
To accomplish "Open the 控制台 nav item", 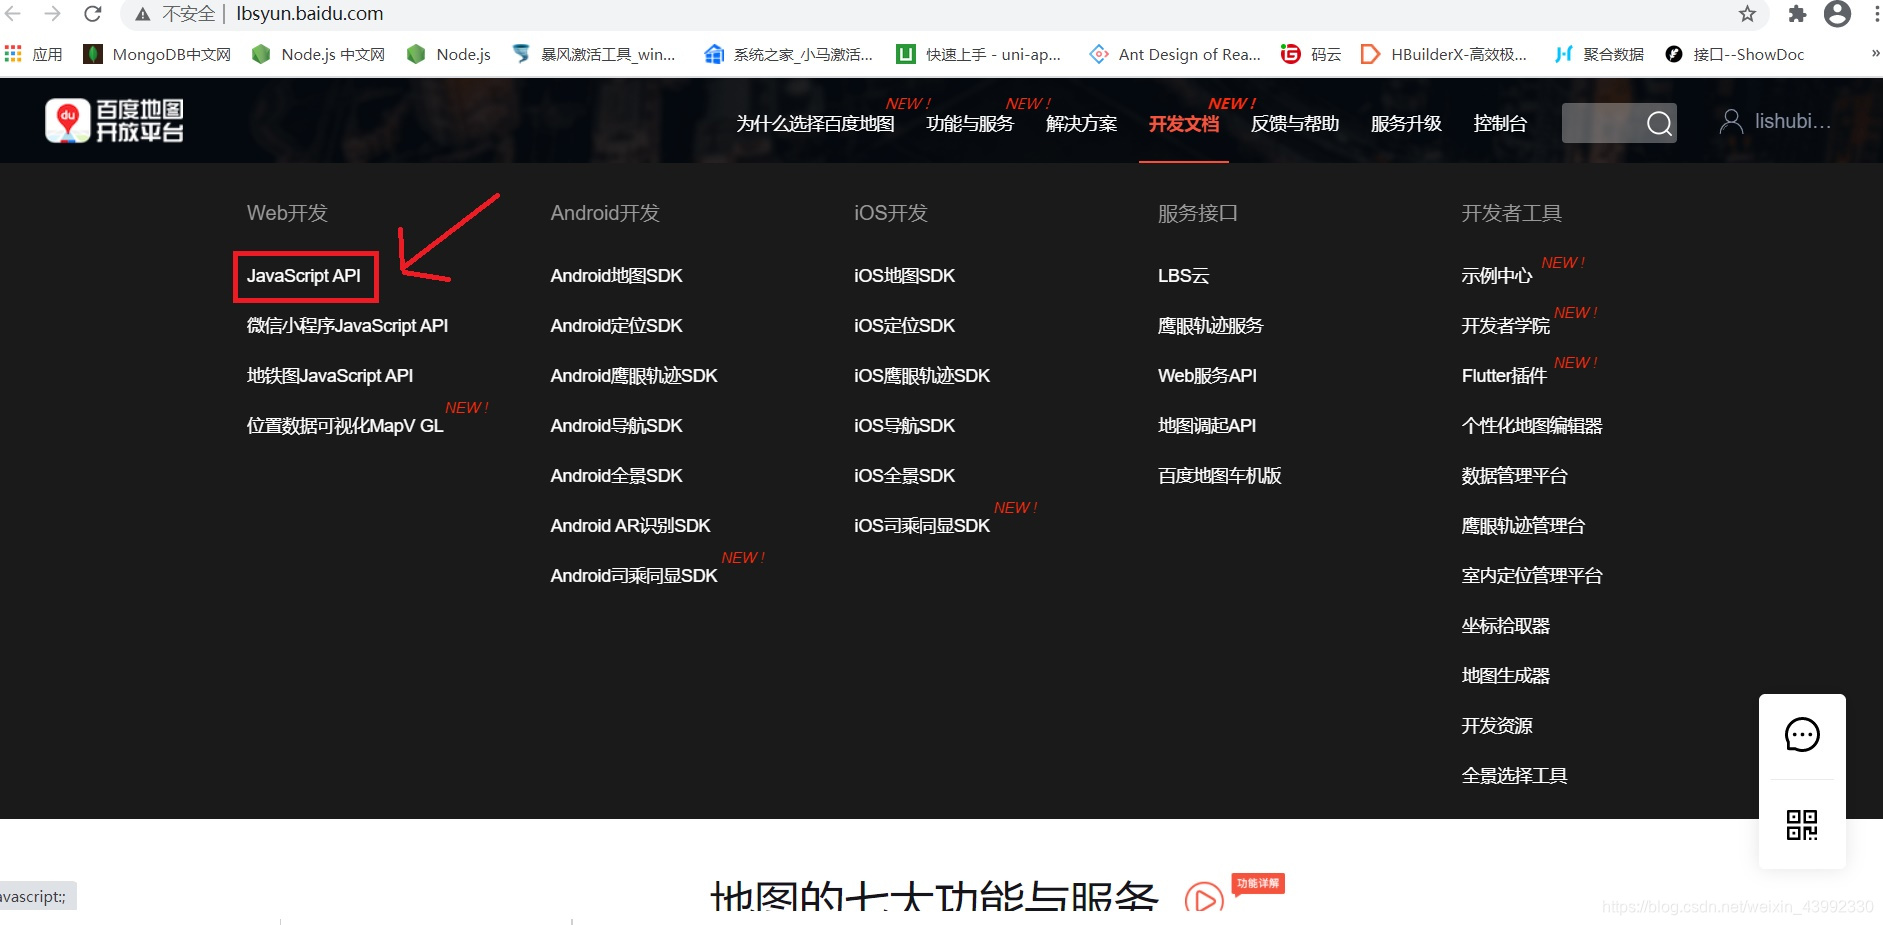I will pyautogui.click(x=1500, y=124).
